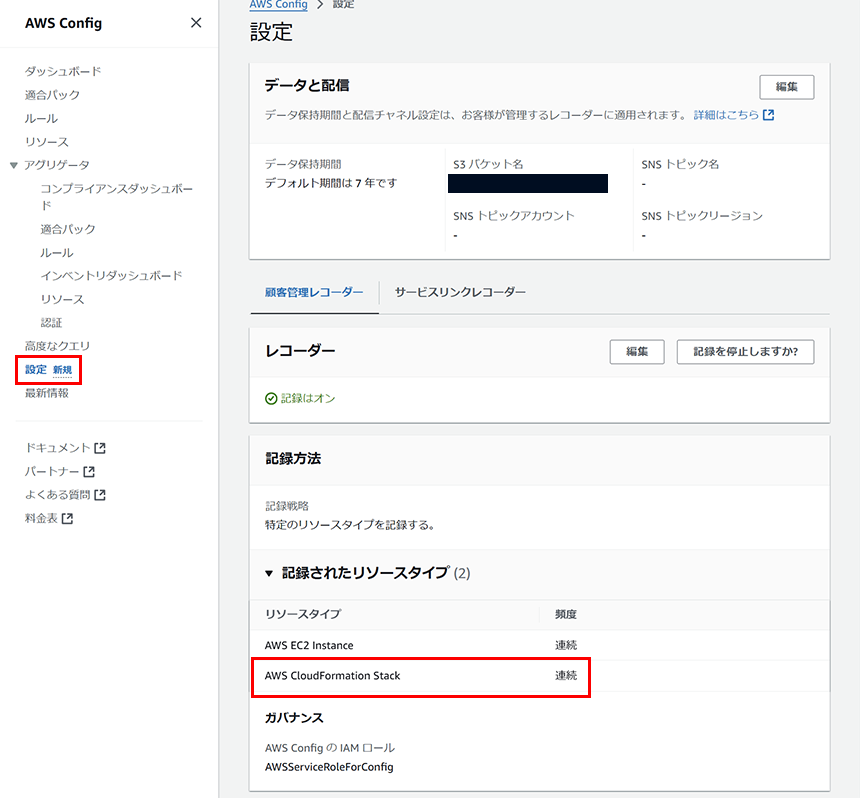Switch to the サービスリンクレコーダー tab
The image size is (860, 798).
(x=460, y=292)
